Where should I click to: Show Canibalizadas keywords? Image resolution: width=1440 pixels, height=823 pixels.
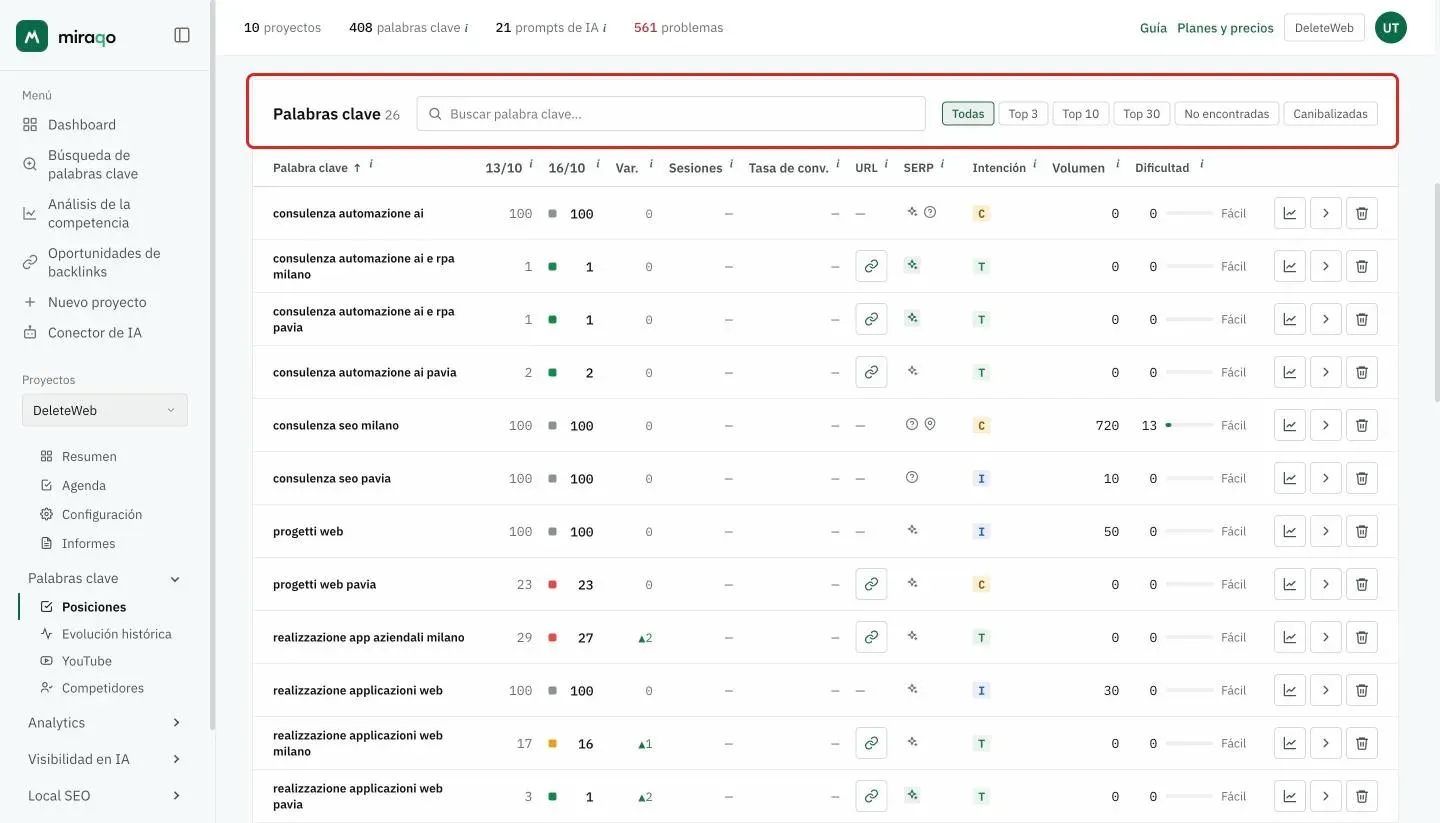pyautogui.click(x=1330, y=114)
